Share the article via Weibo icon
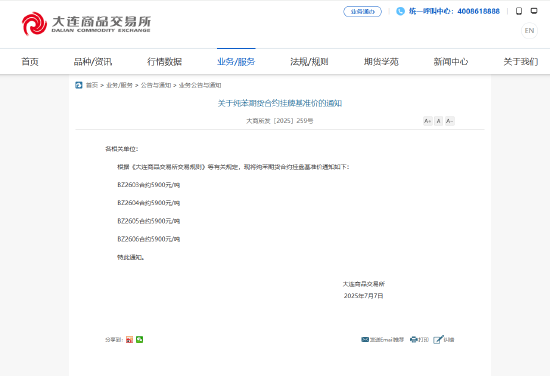 coord(129,340)
